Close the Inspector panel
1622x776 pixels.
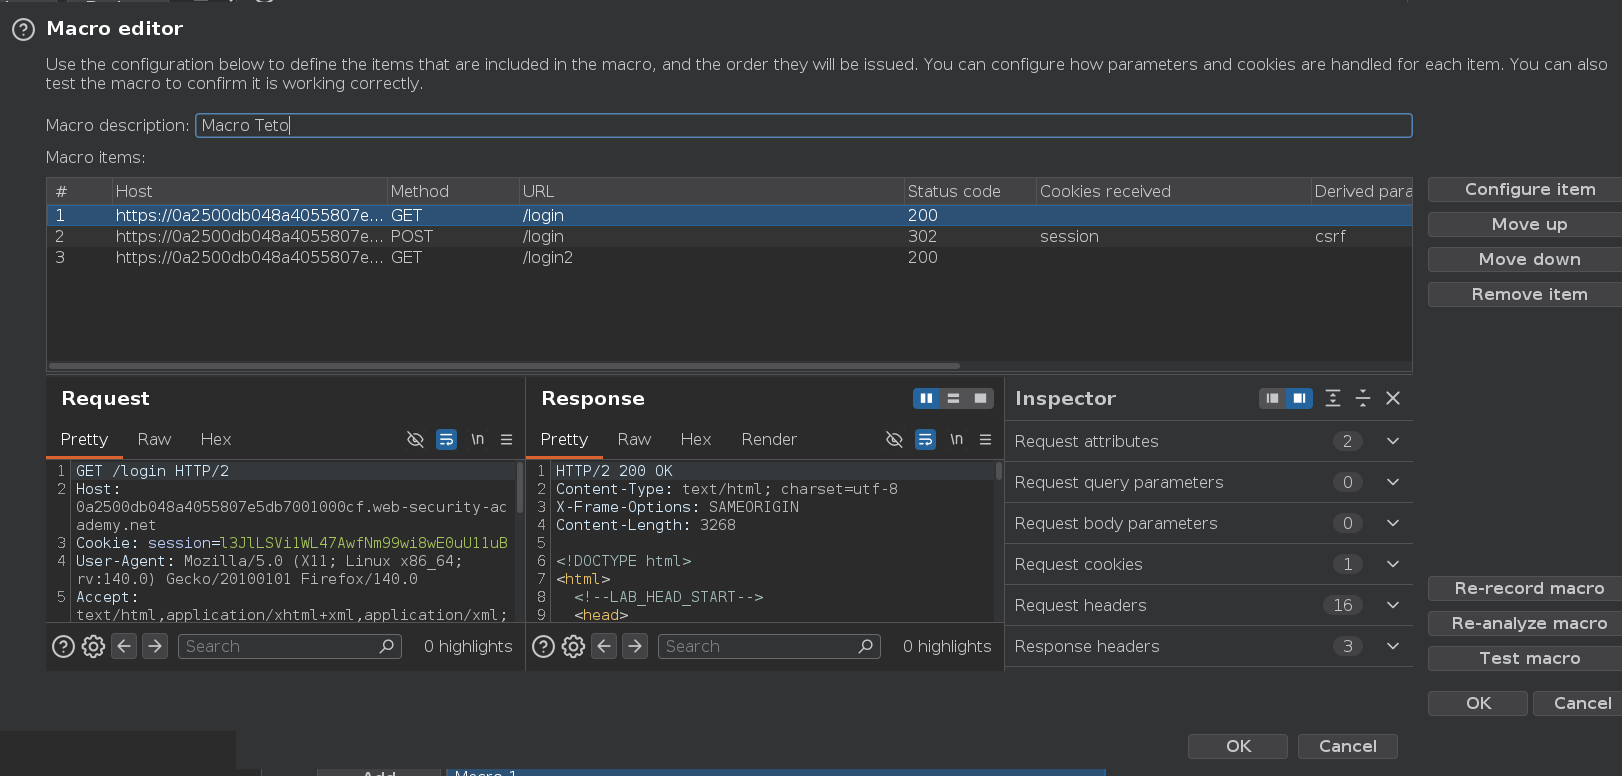coord(1393,398)
